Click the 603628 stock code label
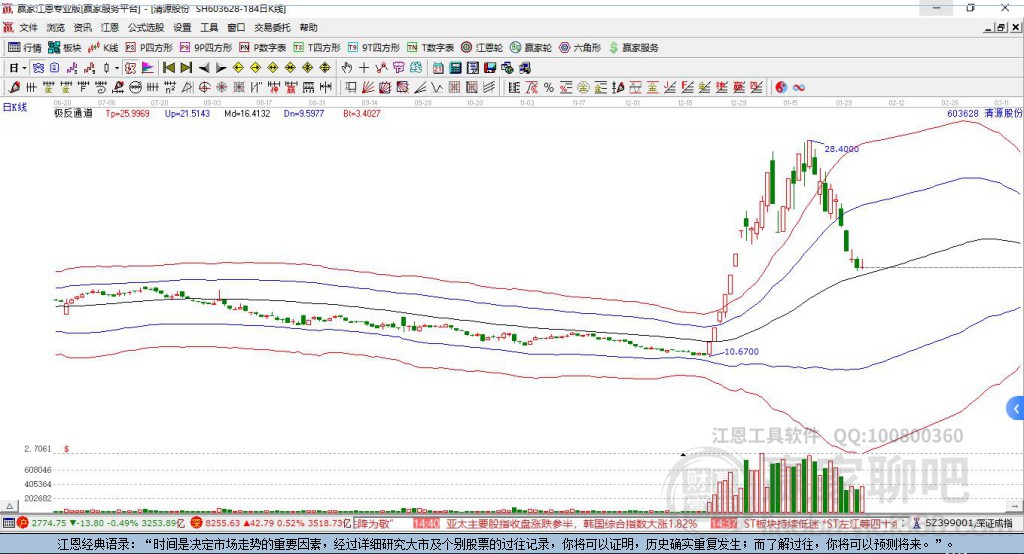Viewport: 1024px width, 554px height. [x=963, y=114]
